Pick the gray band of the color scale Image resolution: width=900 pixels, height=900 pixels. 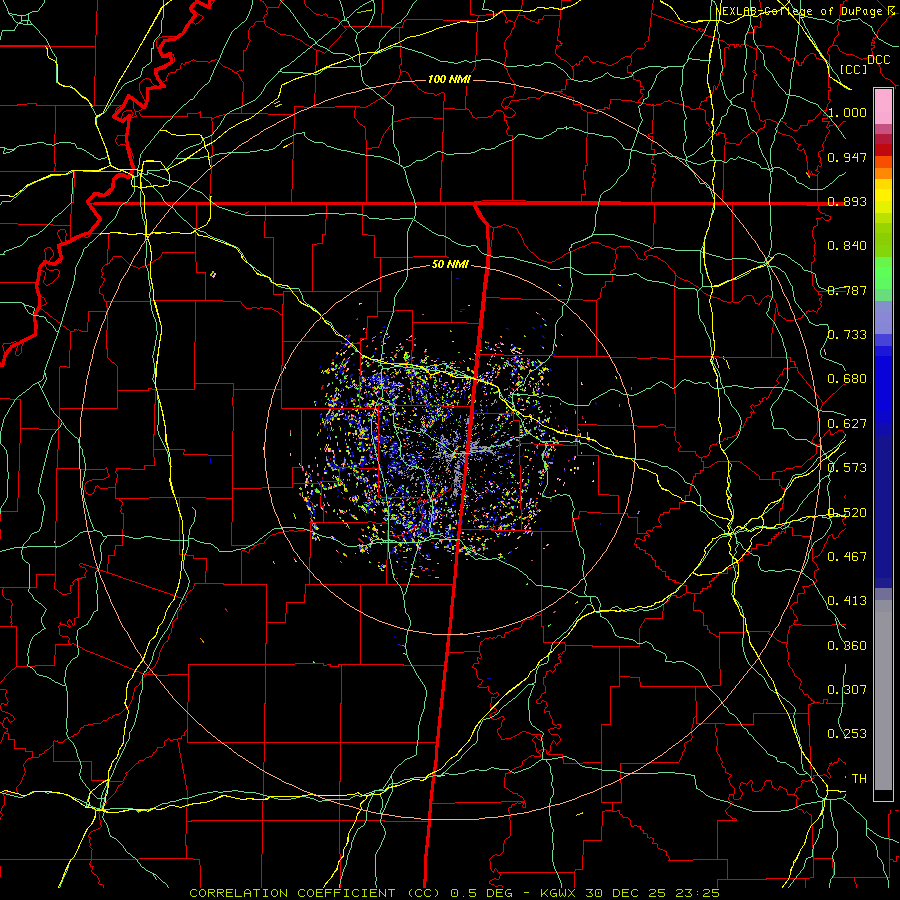883,695
